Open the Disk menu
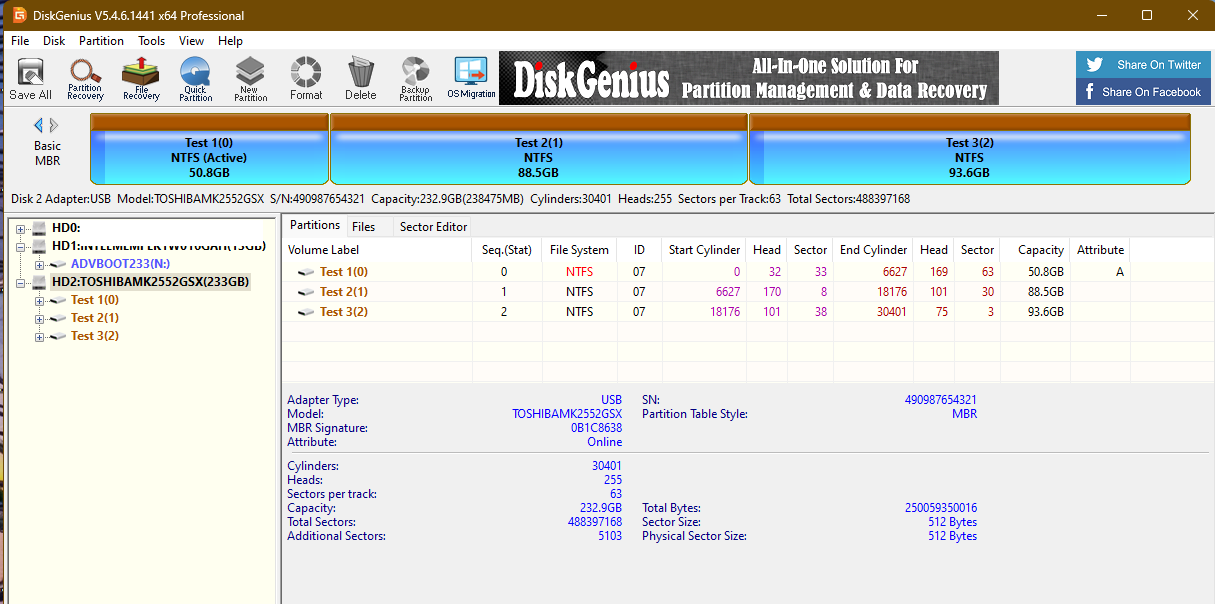This screenshot has height=604, width=1215. [54, 41]
